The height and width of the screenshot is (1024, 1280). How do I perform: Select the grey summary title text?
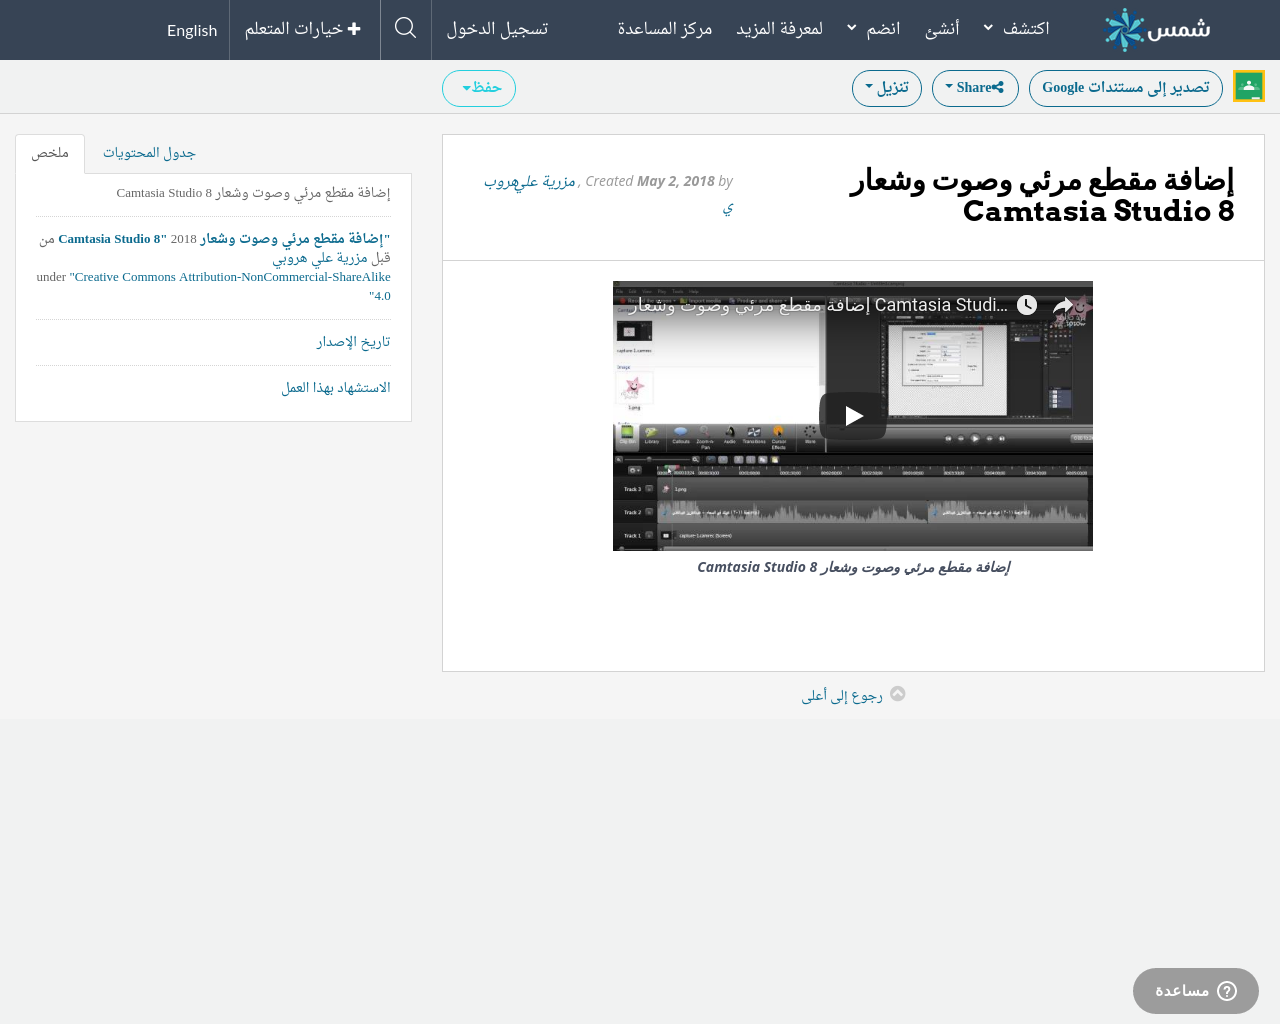[253, 193]
